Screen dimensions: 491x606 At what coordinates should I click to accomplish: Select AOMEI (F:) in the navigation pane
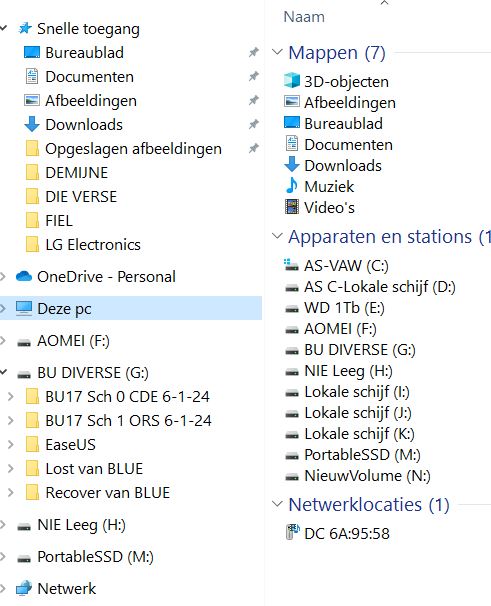click(73, 341)
